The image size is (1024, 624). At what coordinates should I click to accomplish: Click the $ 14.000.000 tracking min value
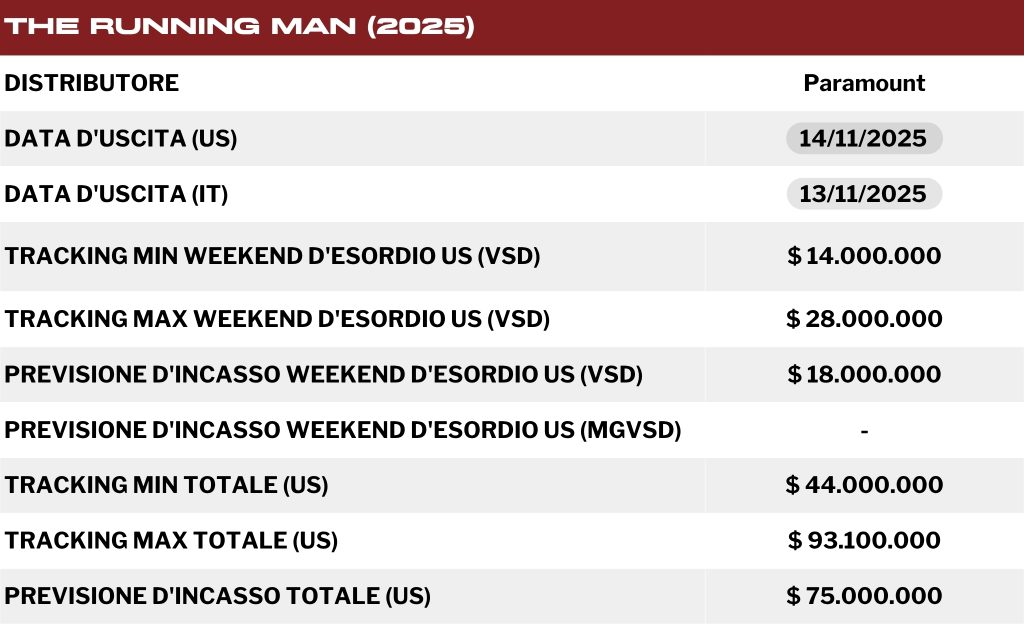pyautogui.click(x=864, y=256)
